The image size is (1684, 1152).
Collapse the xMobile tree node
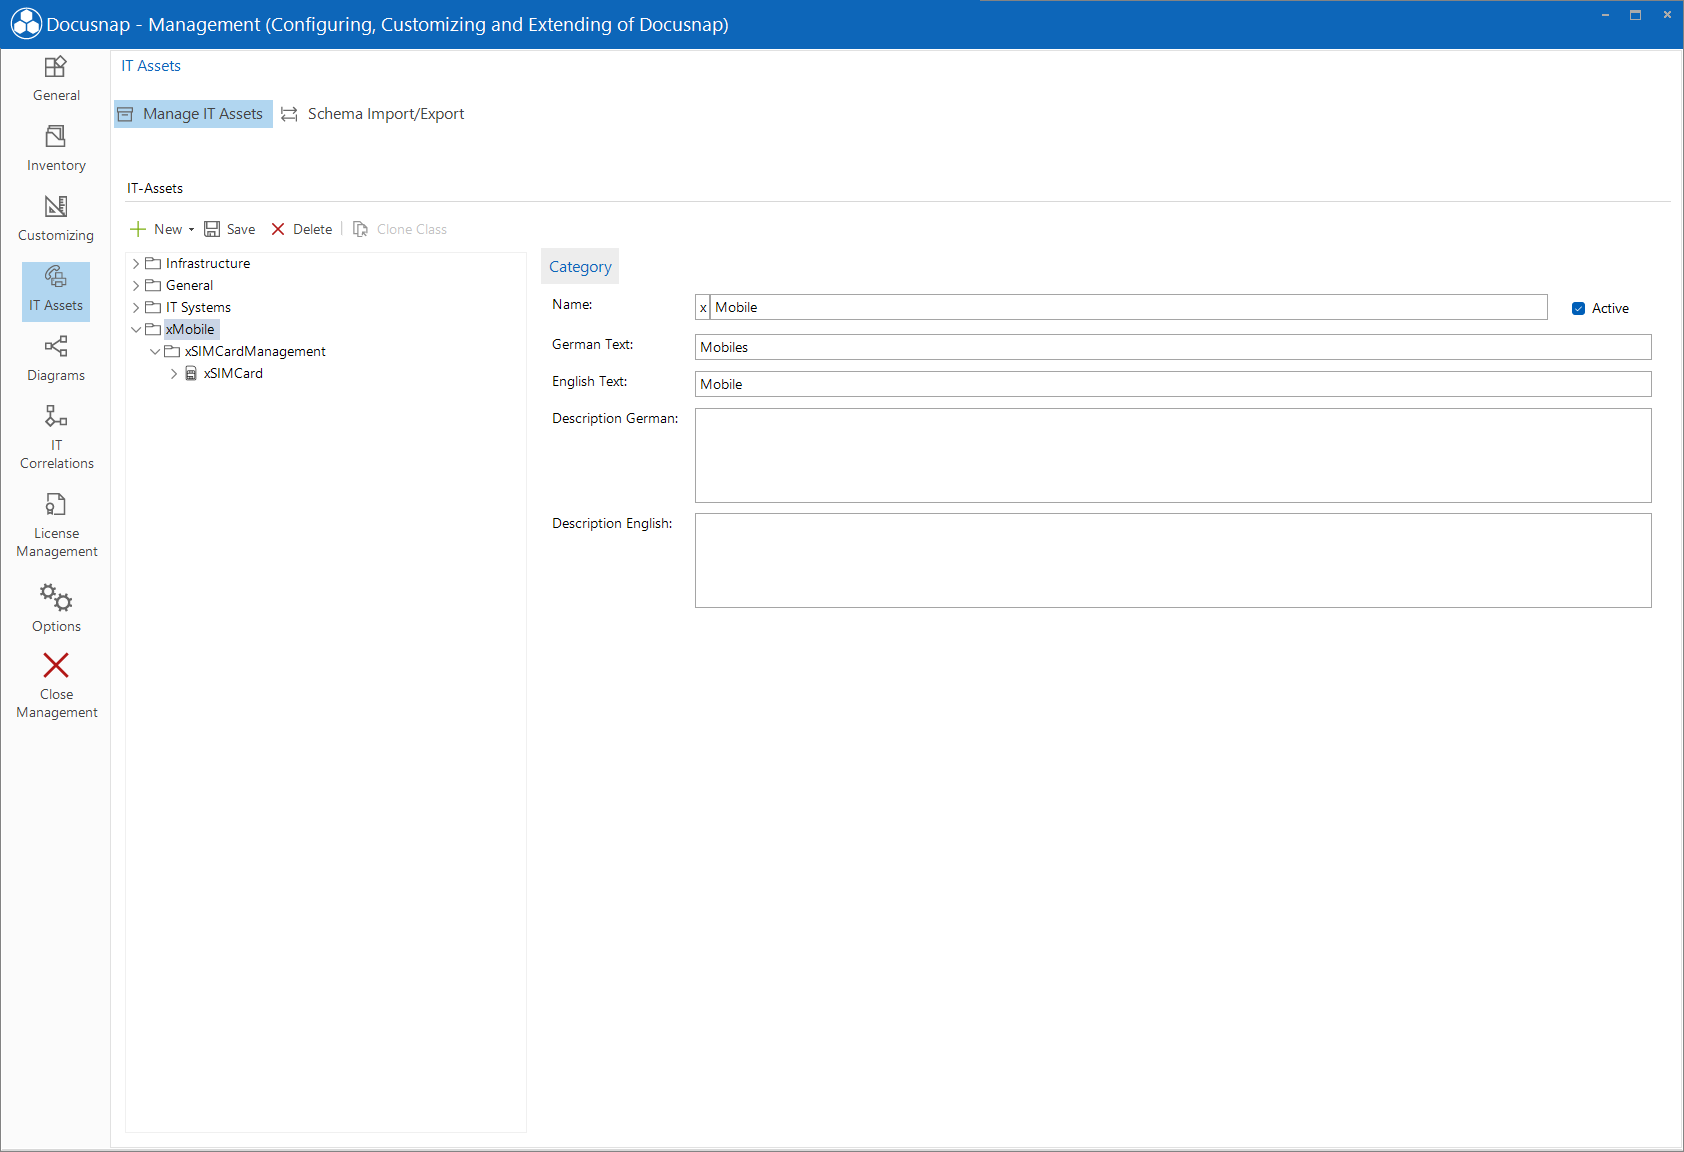point(136,329)
